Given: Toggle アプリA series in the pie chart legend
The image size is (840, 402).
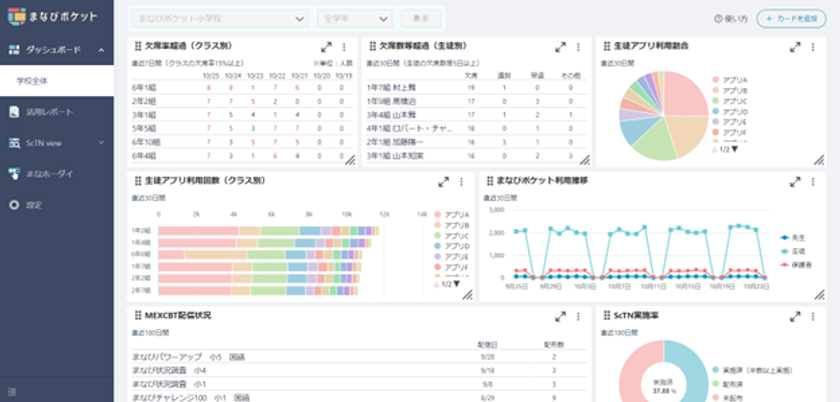Looking at the screenshot, I should pos(731,80).
